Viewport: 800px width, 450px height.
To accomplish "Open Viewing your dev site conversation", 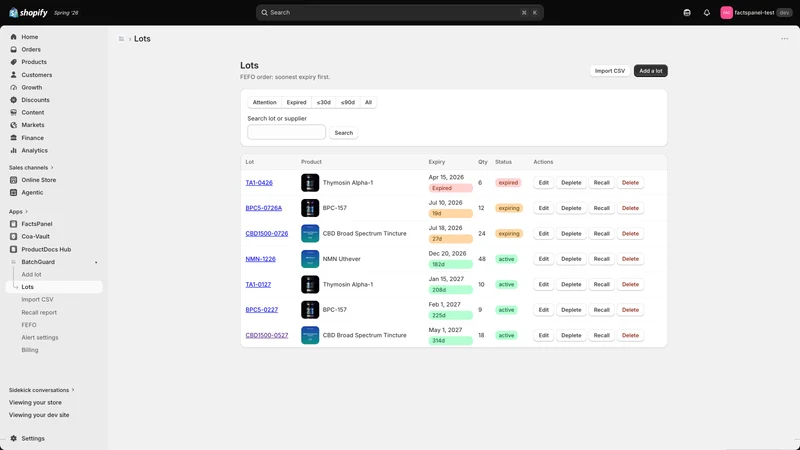I will [x=39, y=415].
